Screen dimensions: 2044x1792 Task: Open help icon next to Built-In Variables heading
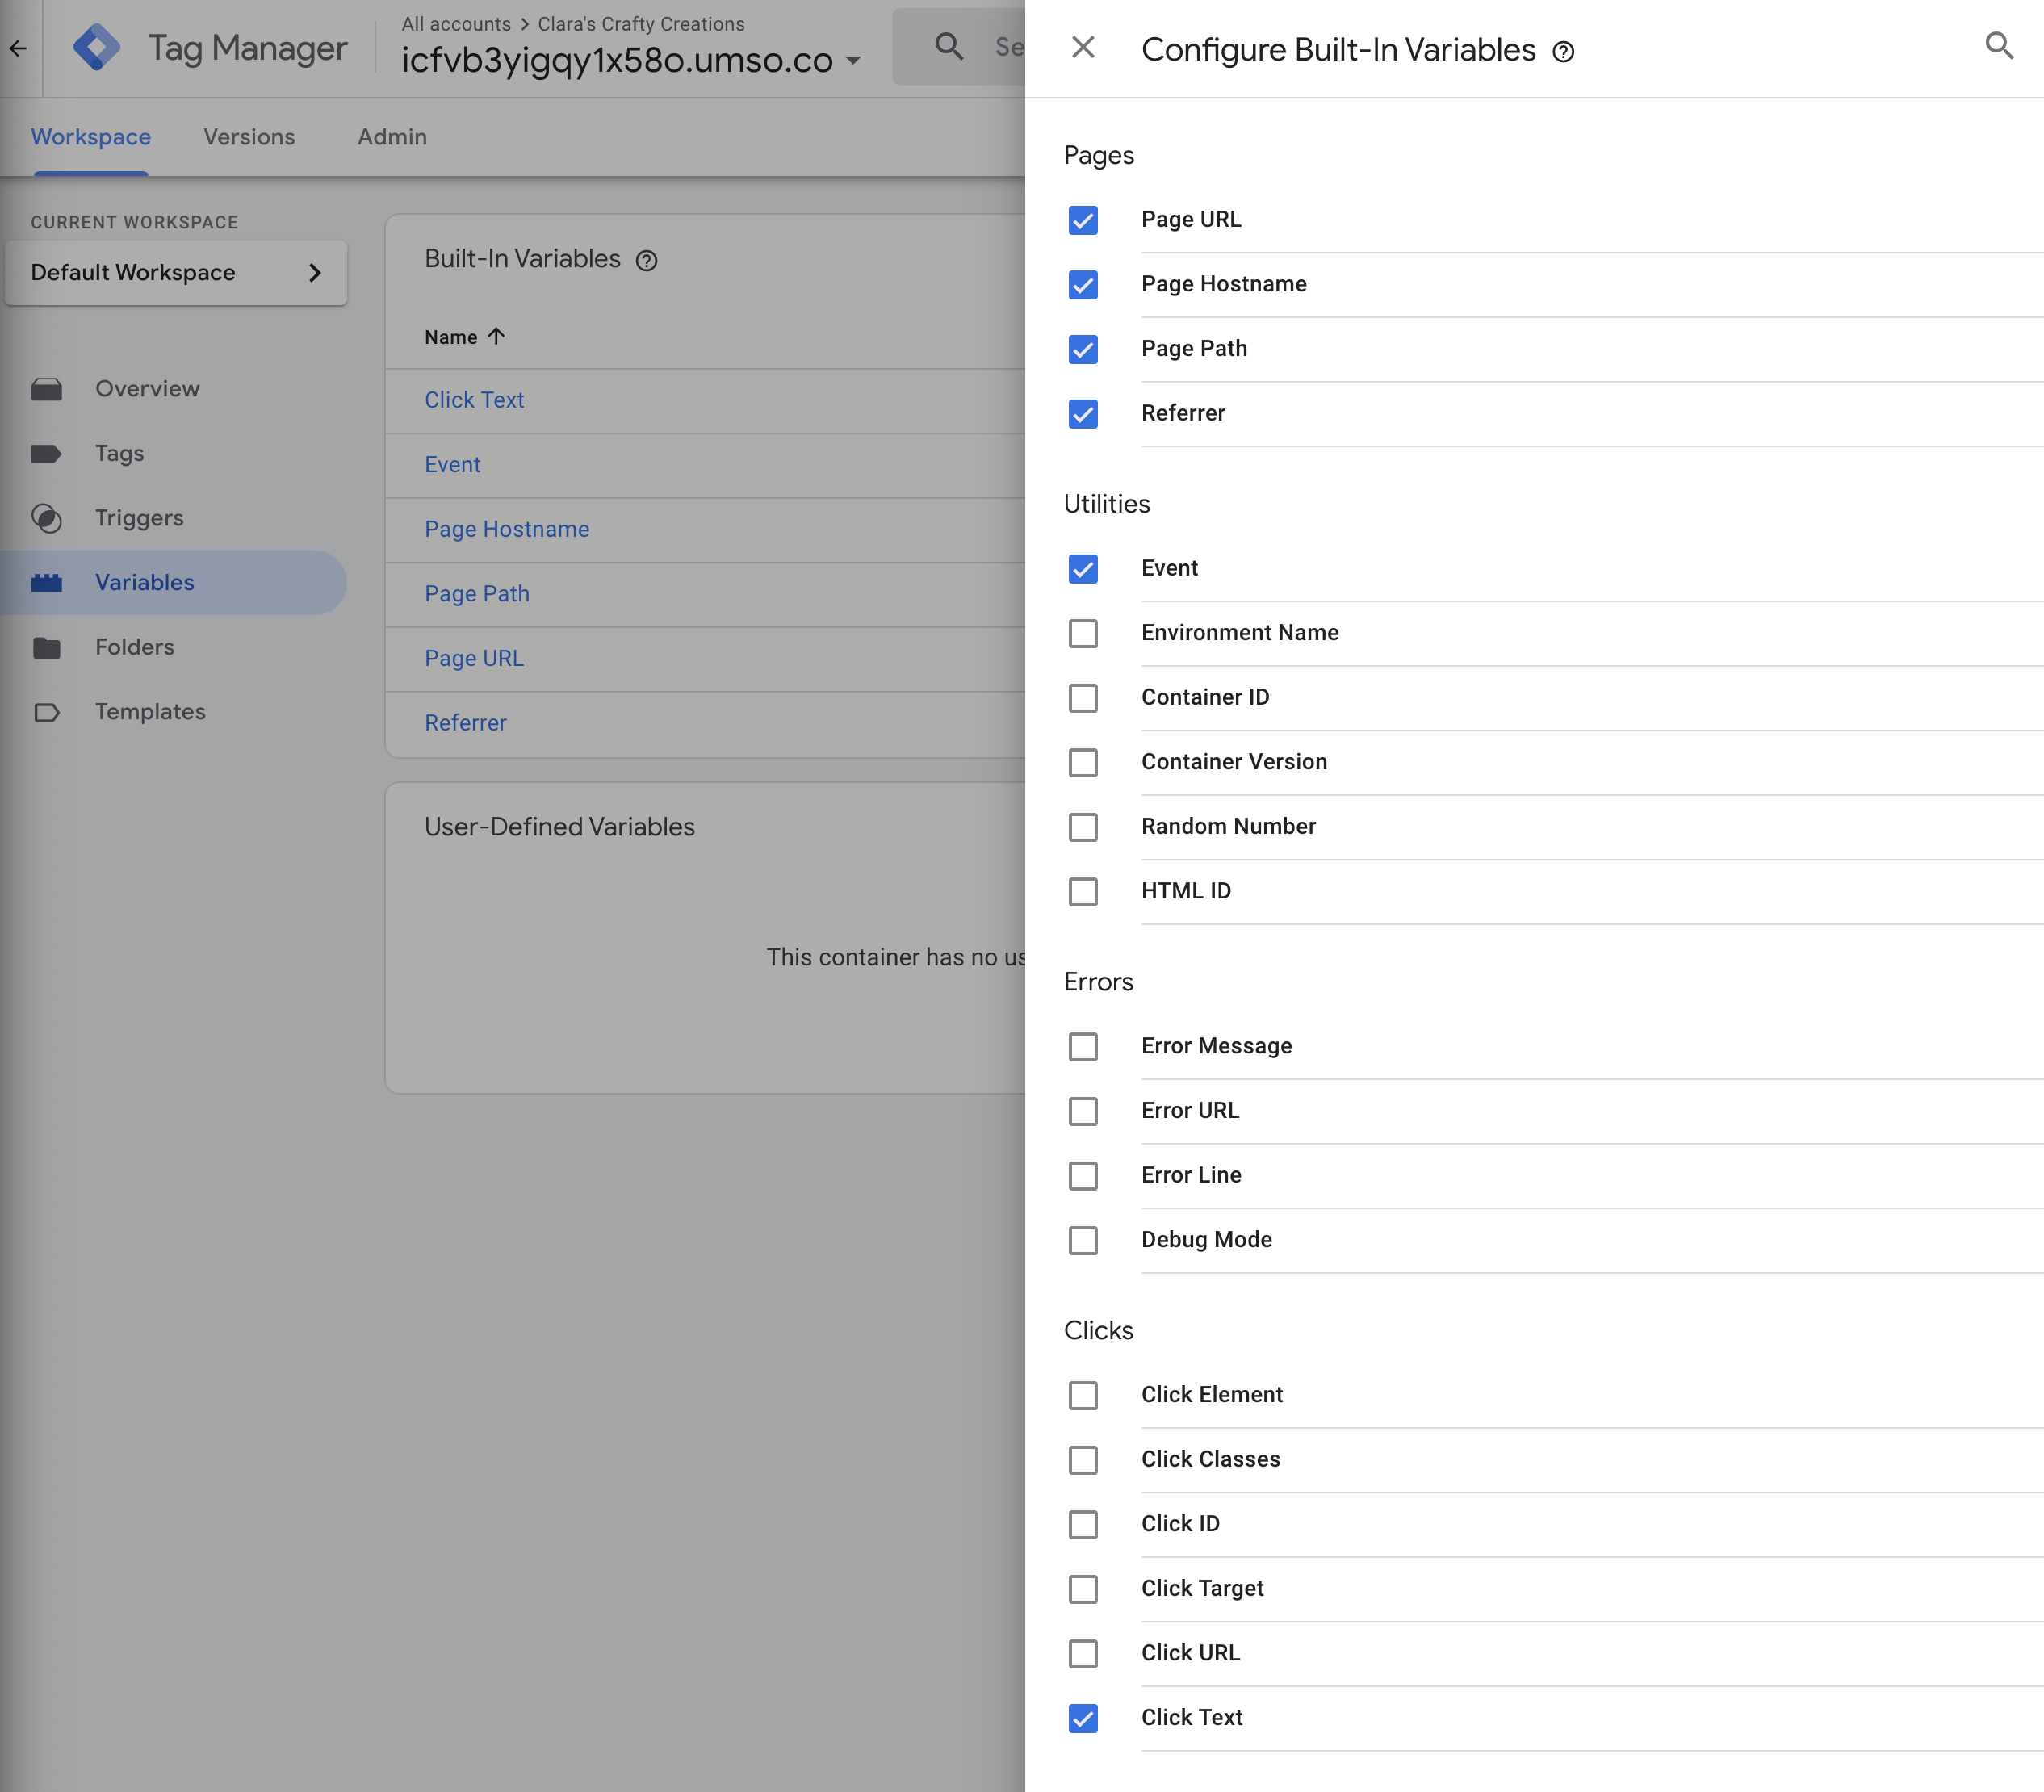(x=647, y=261)
